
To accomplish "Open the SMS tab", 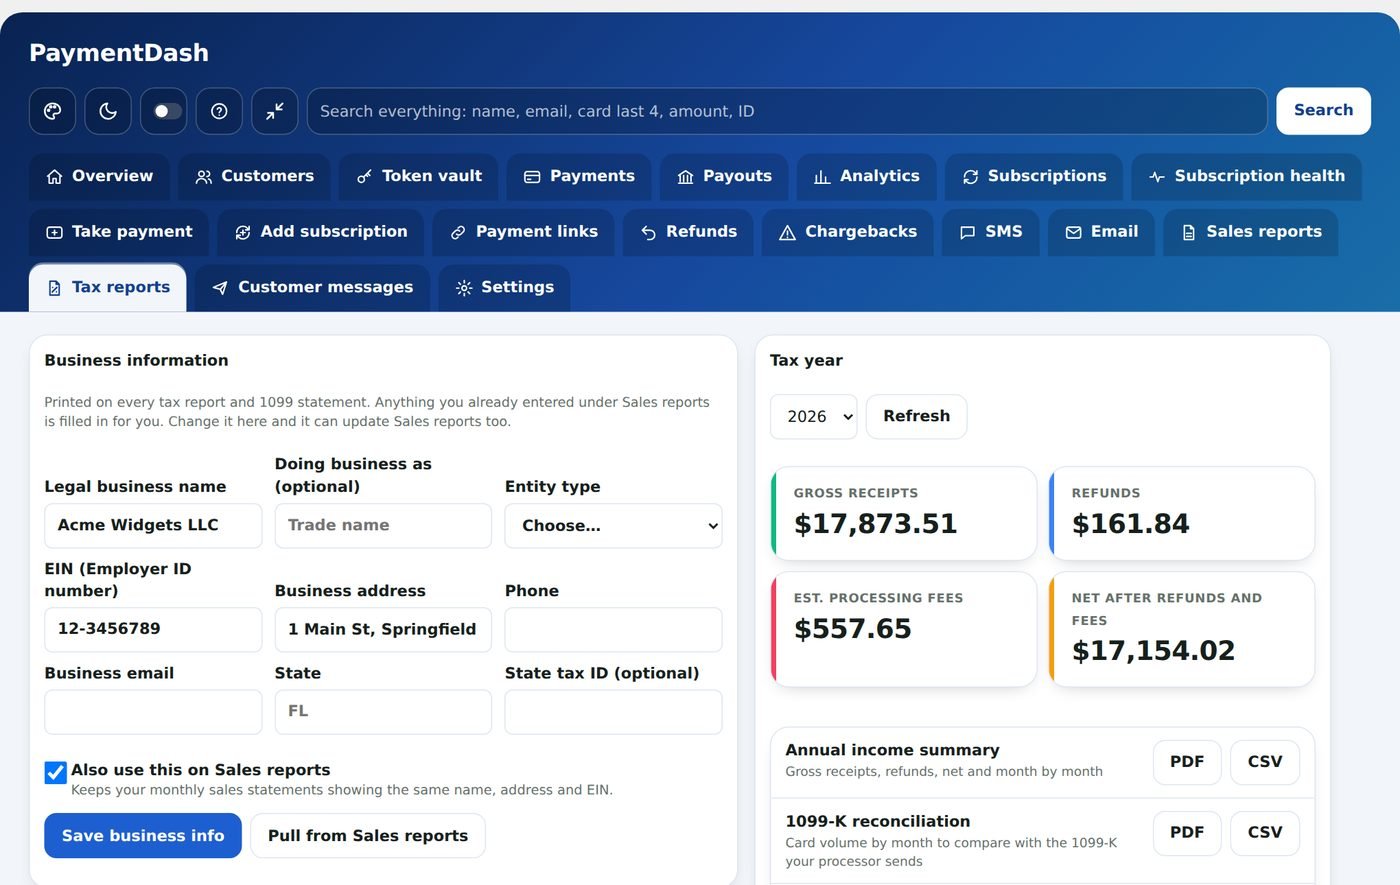I will 991,232.
